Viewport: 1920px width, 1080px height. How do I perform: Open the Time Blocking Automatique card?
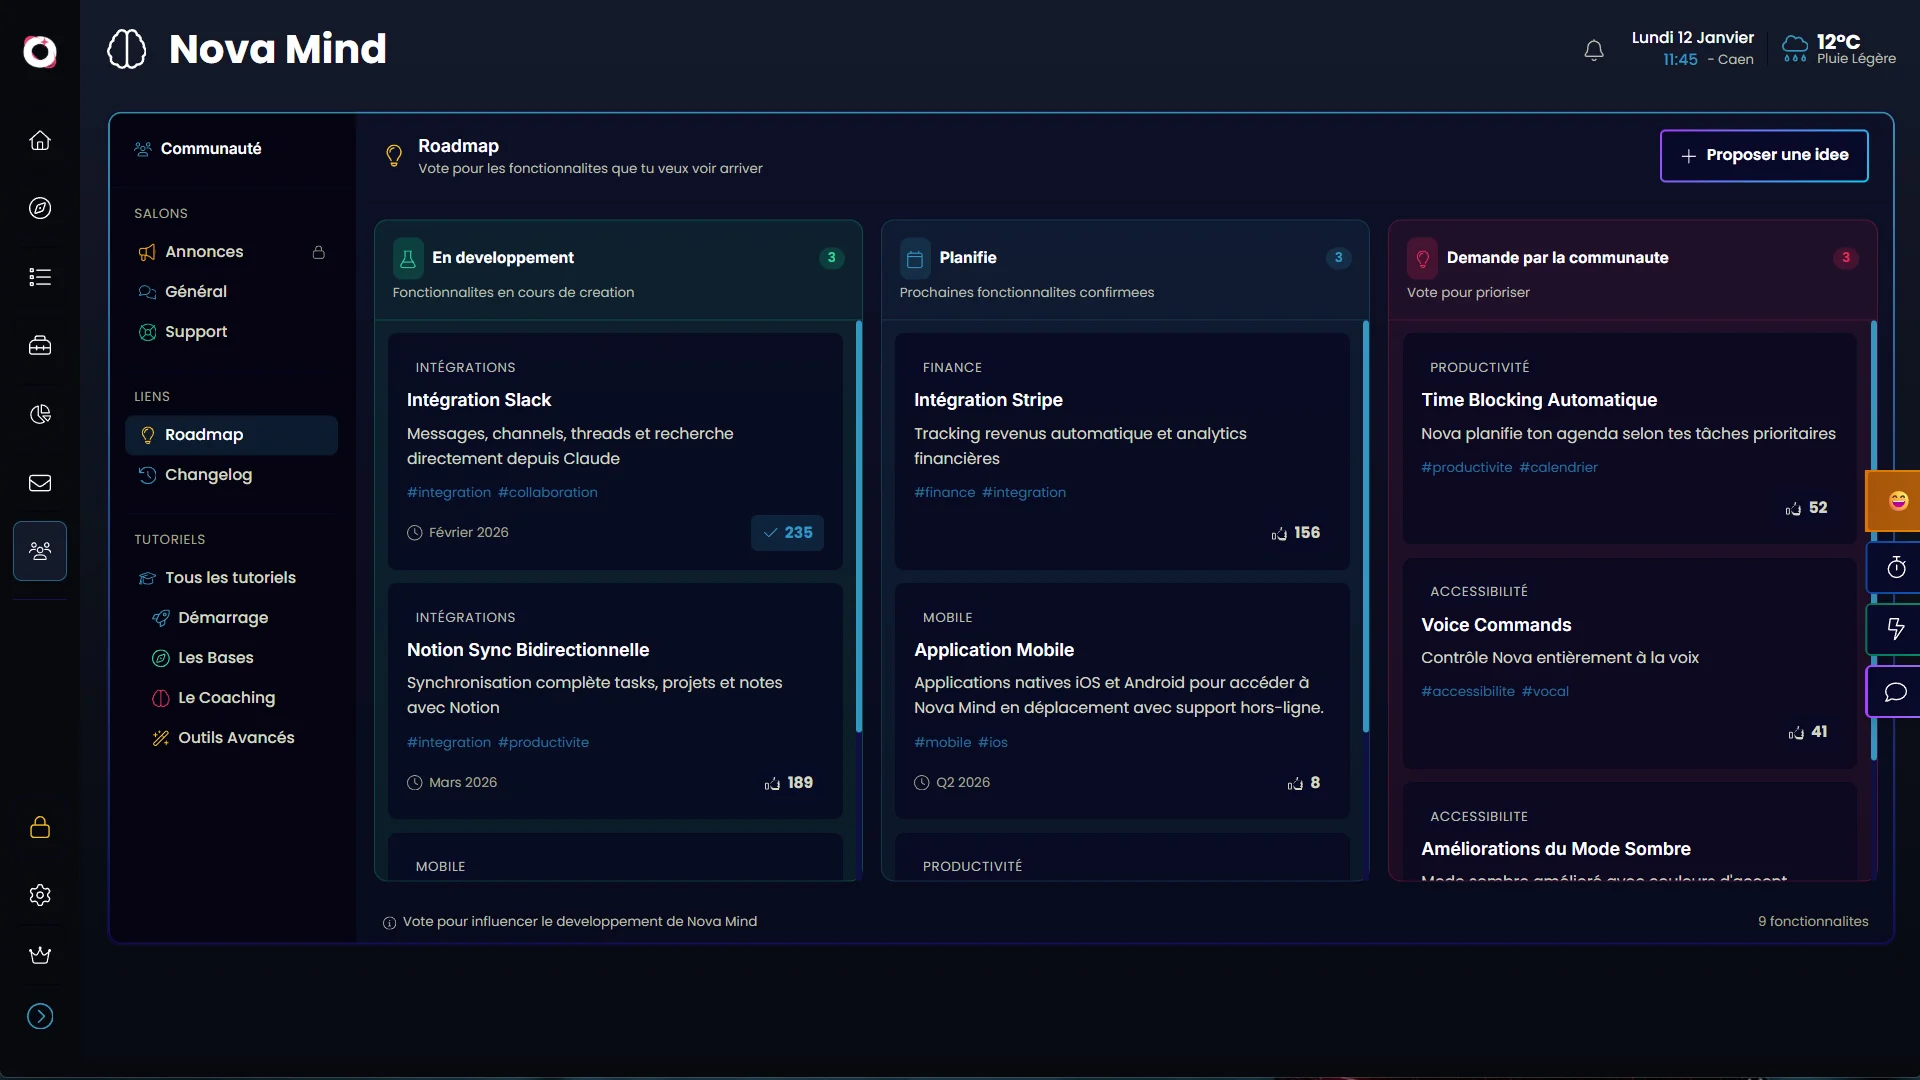tap(1539, 400)
